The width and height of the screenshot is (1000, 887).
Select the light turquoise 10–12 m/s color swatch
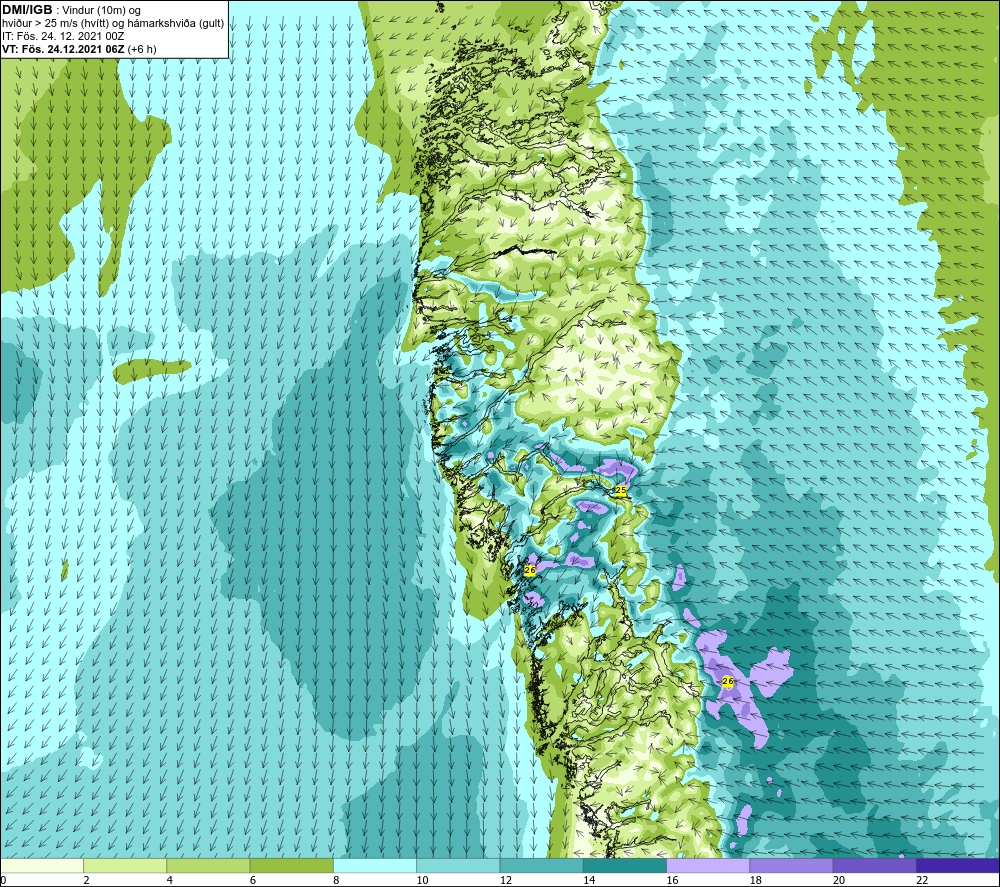tap(458, 865)
